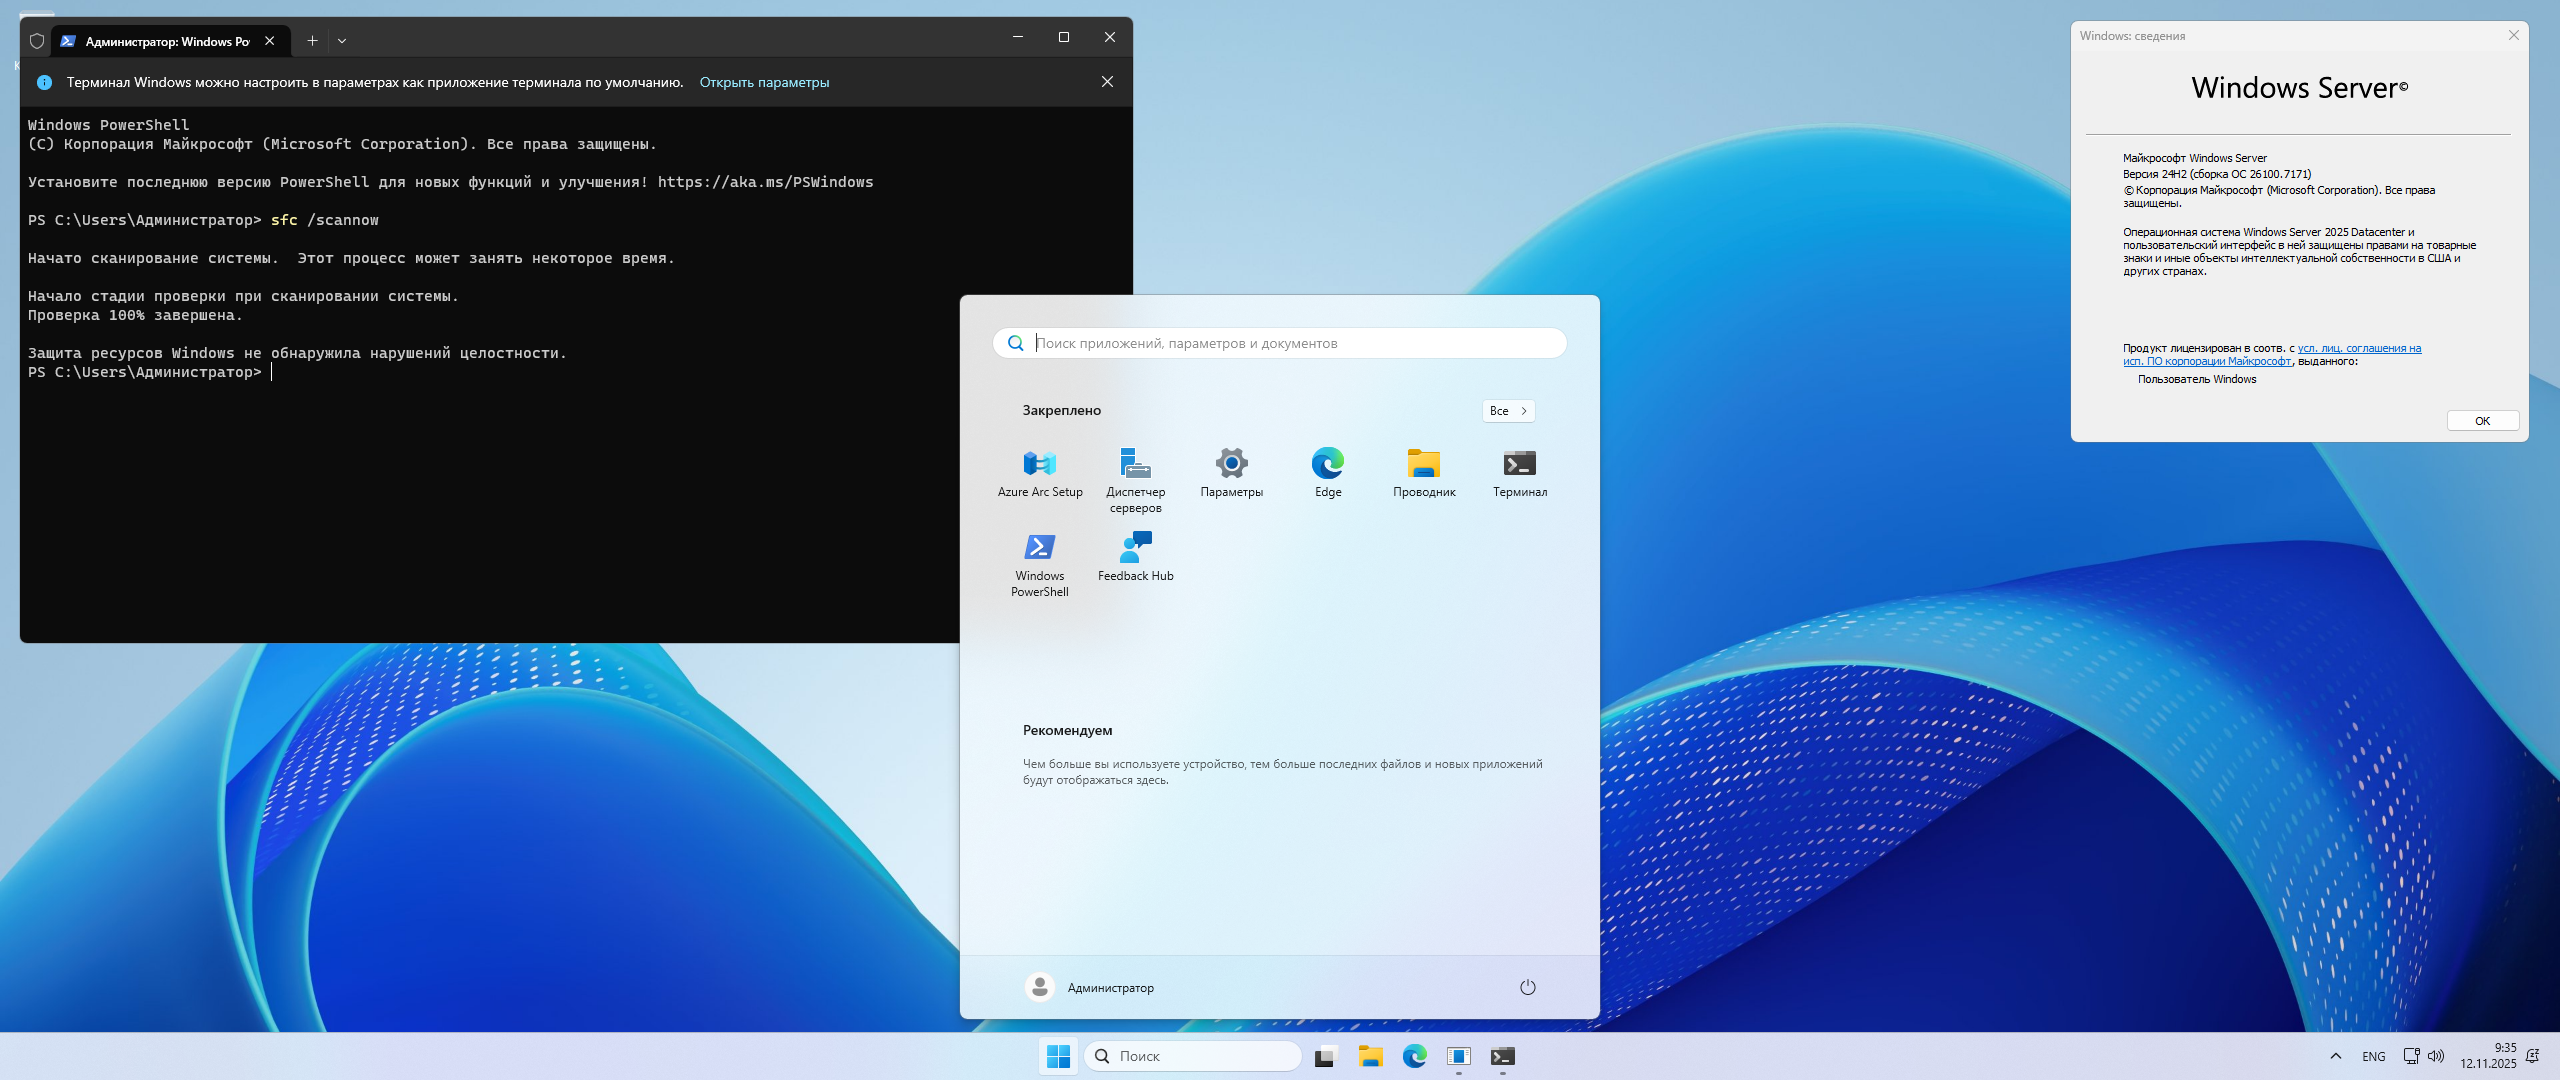Show hidden system tray icons
This screenshot has width=2560, height=1080.
click(x=2335, y=1056)
